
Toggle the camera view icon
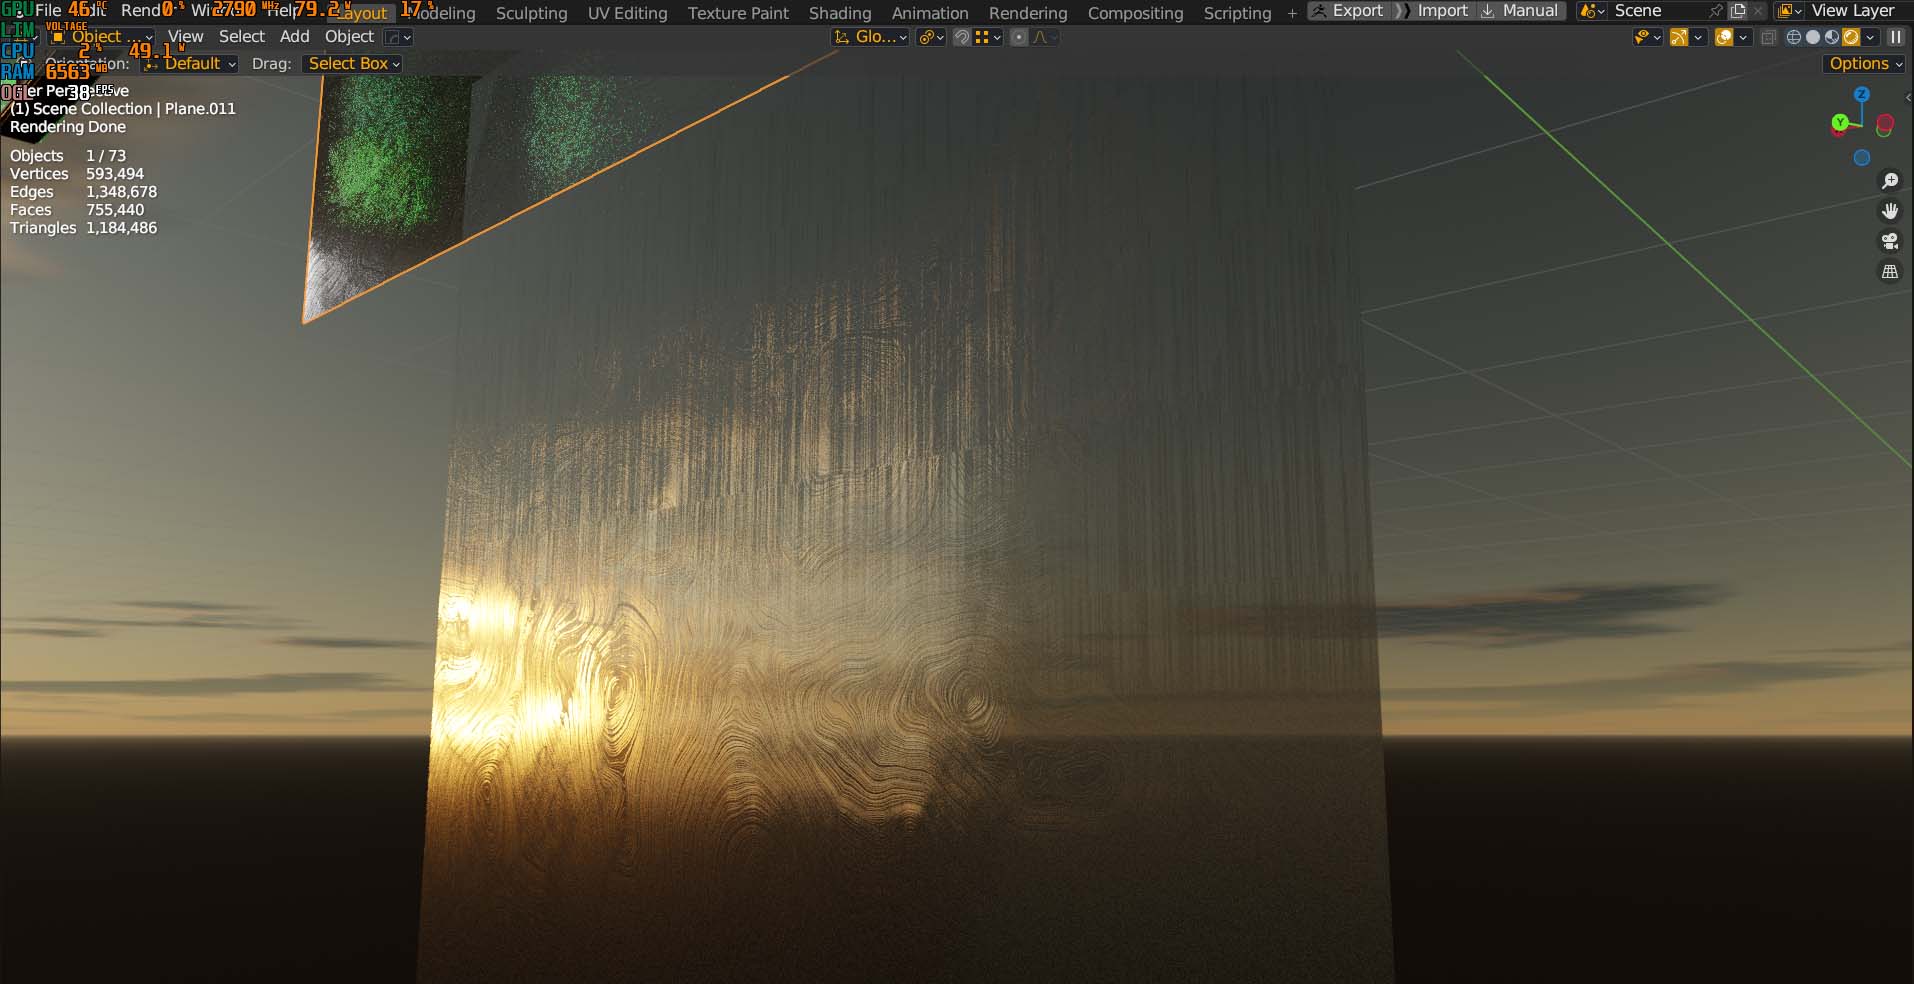click(1889, 241)
